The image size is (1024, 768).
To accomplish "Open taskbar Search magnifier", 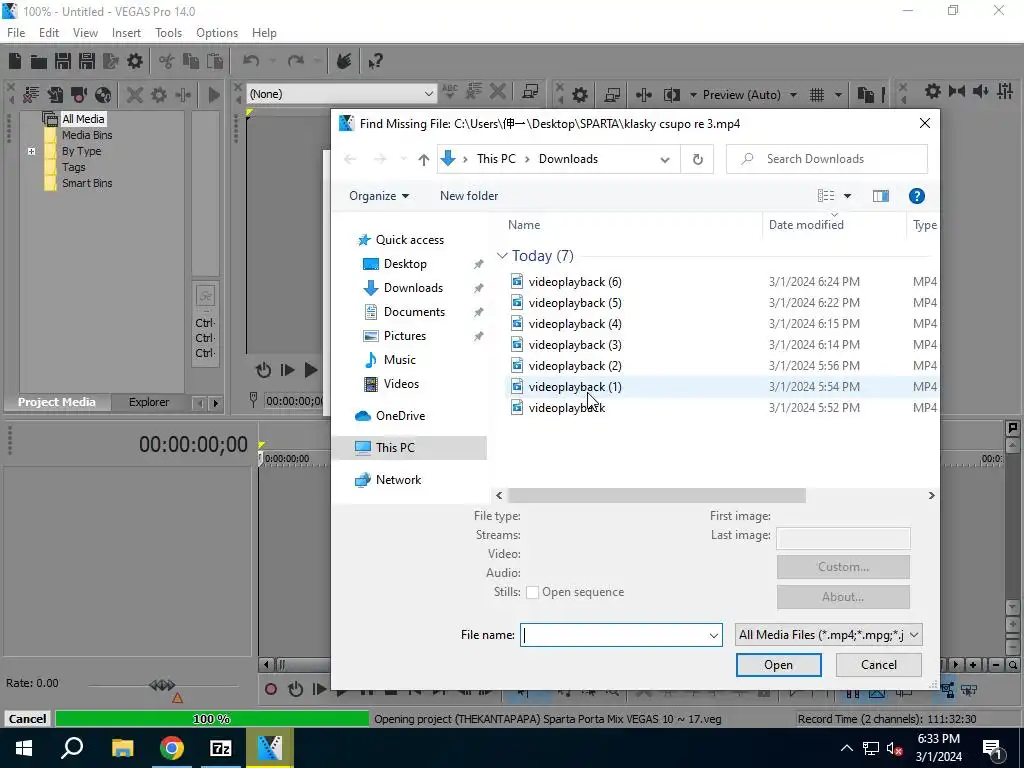I will 72,748.
